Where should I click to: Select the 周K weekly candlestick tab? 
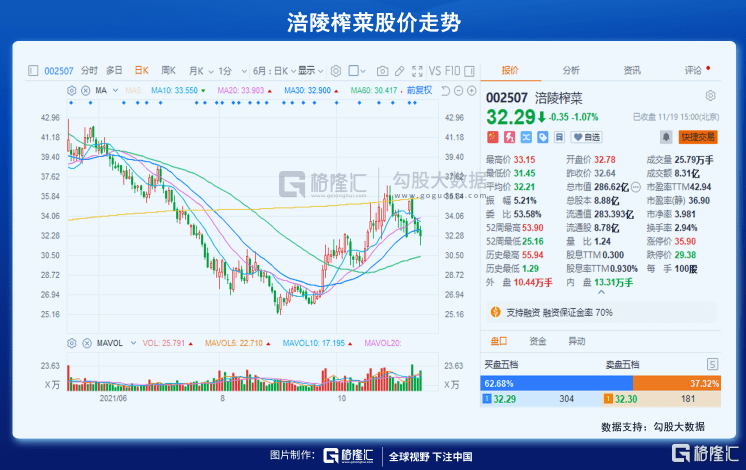click(168, 71)
